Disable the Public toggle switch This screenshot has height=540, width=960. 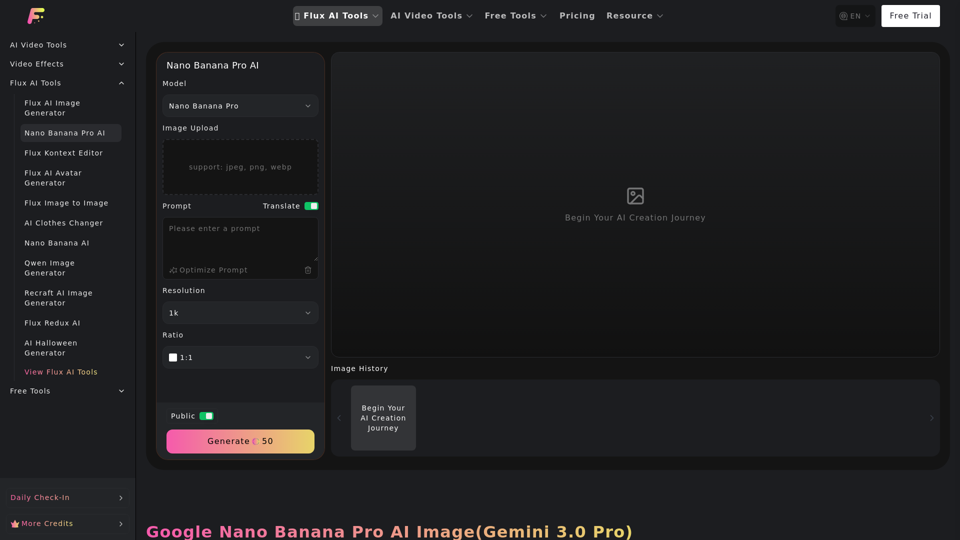click(x=206, y=416)
